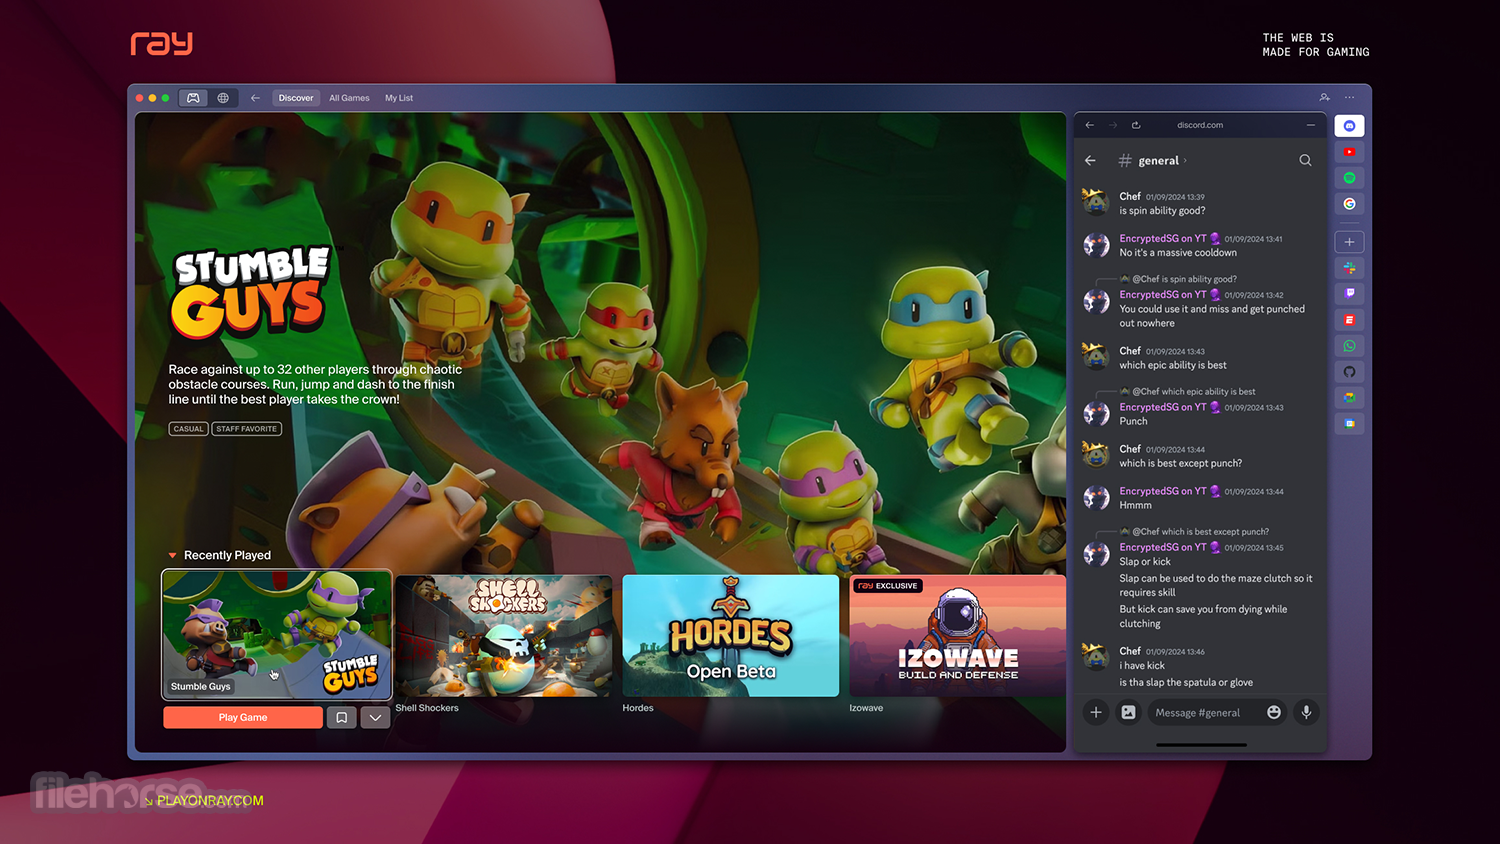This screenshot has height=844, width=1500.
Task: Open the Twitch sidebar shortcut
Action: click(x=1349, y=293)
